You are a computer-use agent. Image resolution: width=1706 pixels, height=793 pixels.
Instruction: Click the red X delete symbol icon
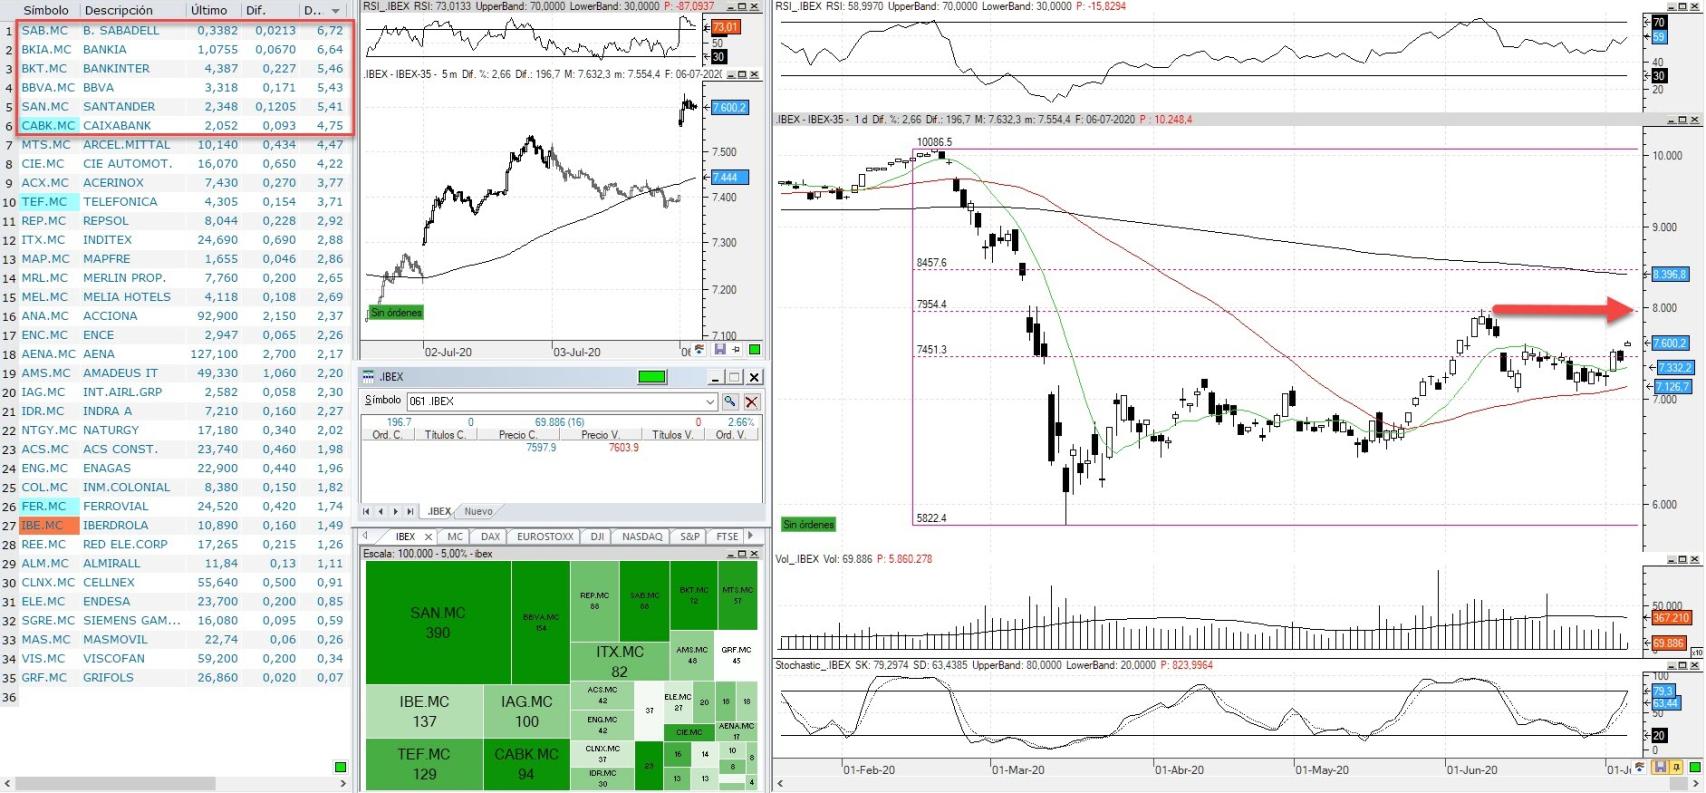751,401
